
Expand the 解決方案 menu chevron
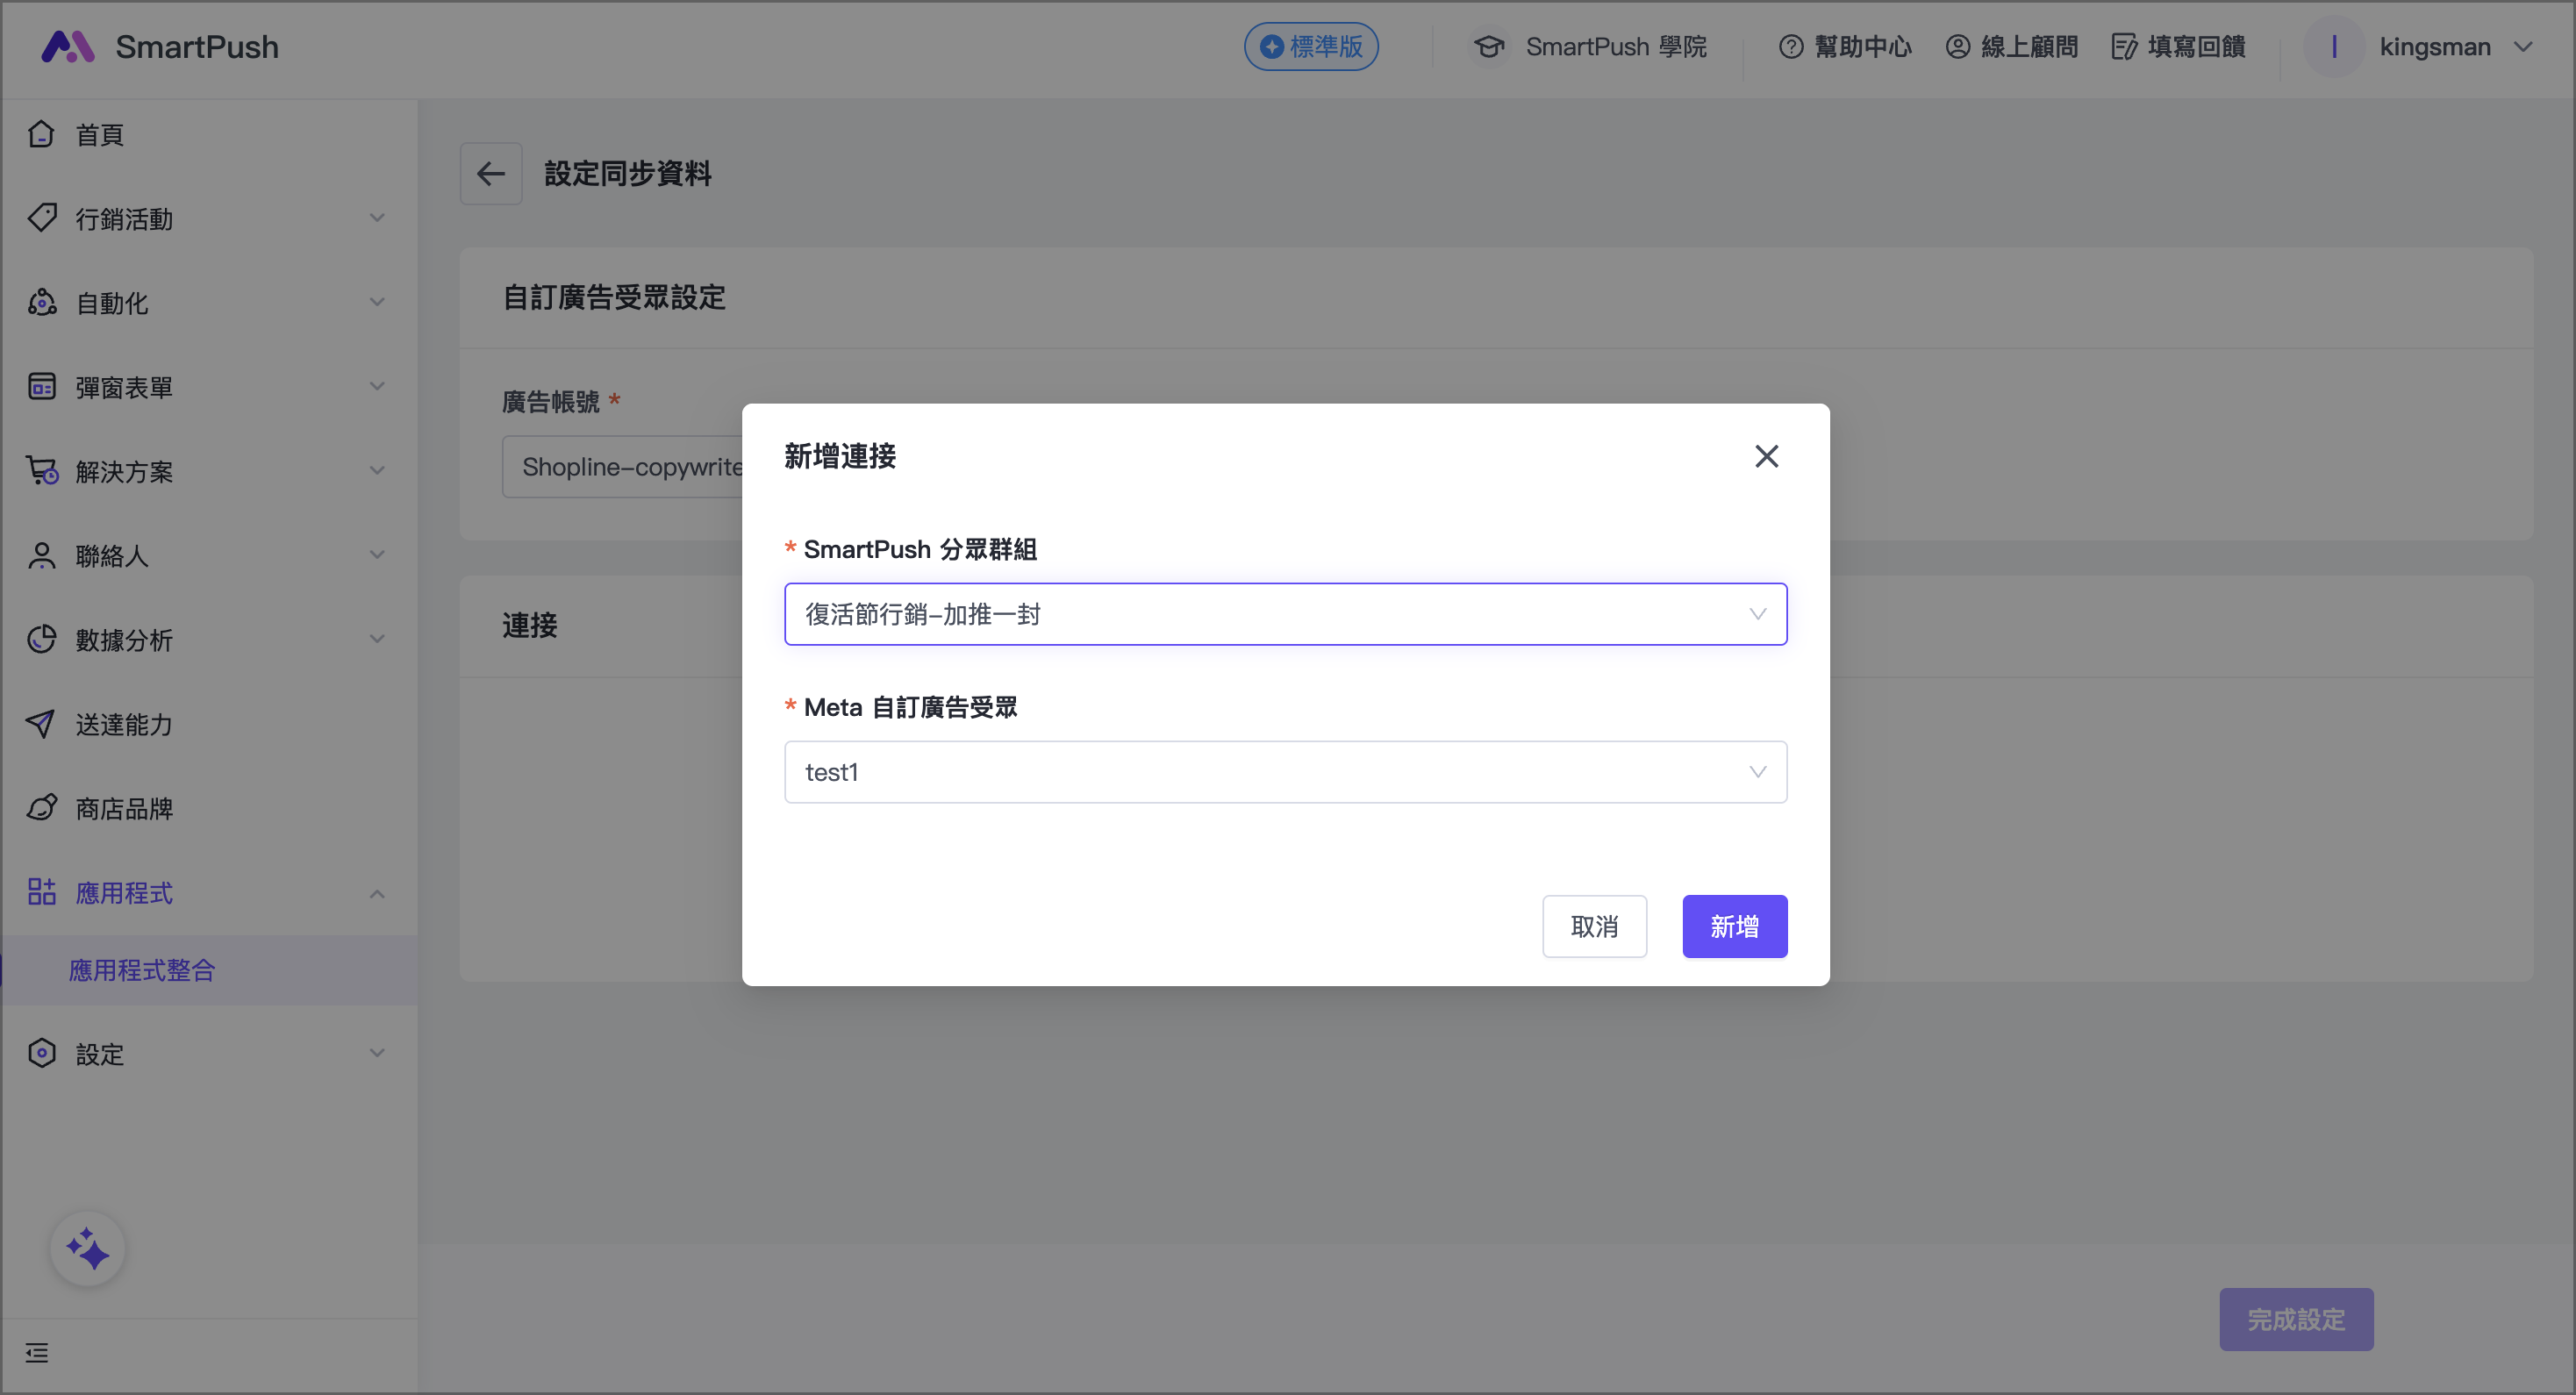click(x=377, y=470)
